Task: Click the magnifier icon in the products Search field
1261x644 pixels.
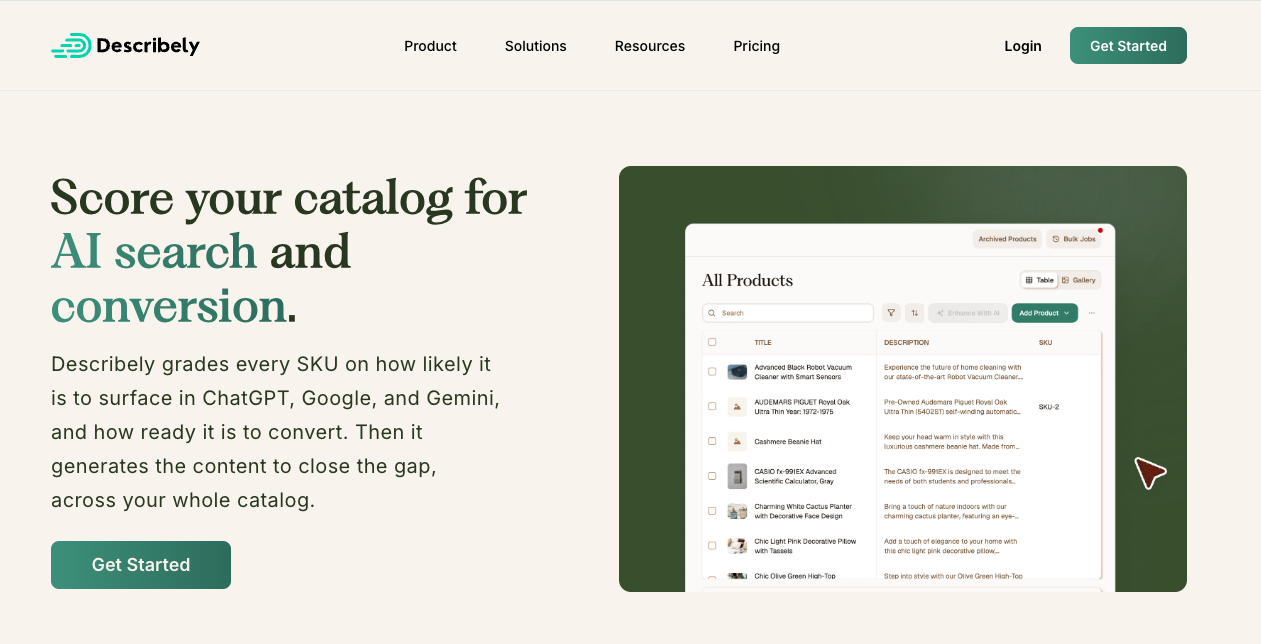Action: [713, 313]
